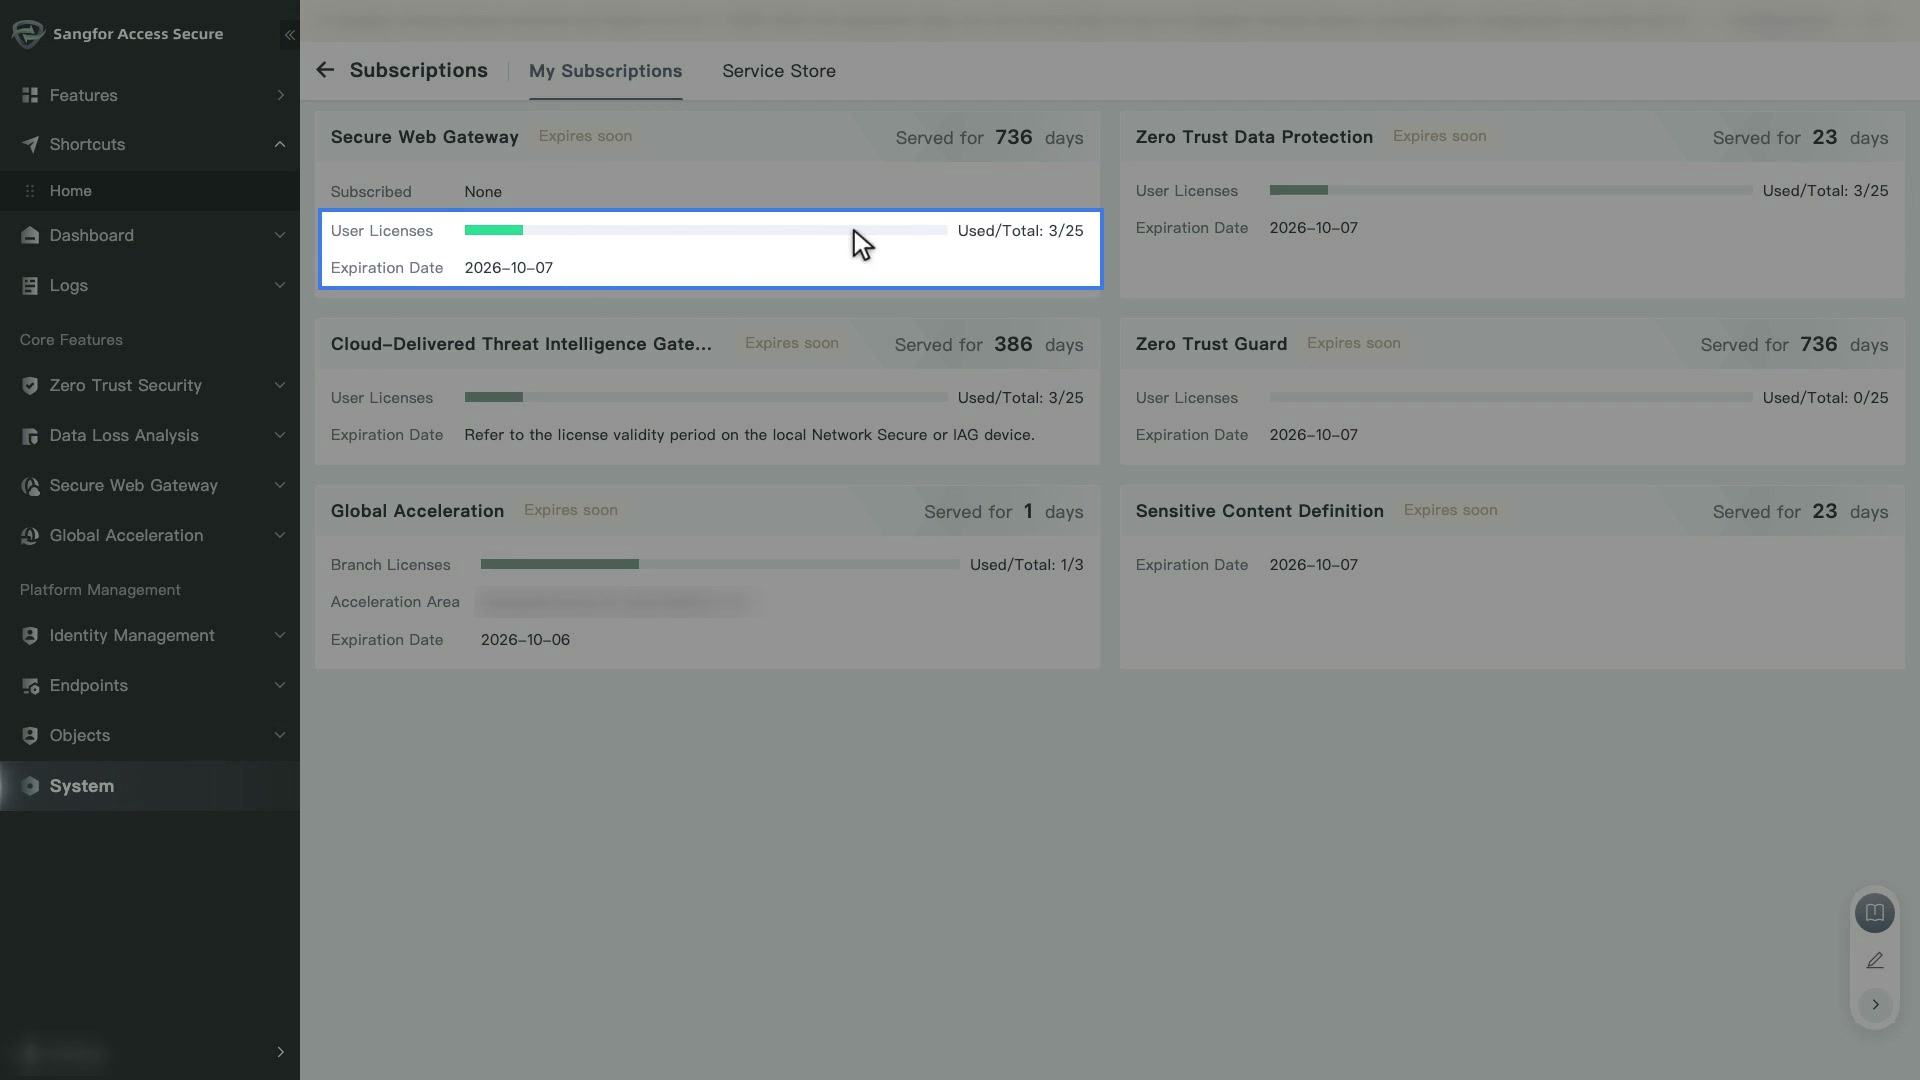Expand the Logs menu chevron
The width and height of the screenshot is (1920, 1080).
click(x=280, y=285)
